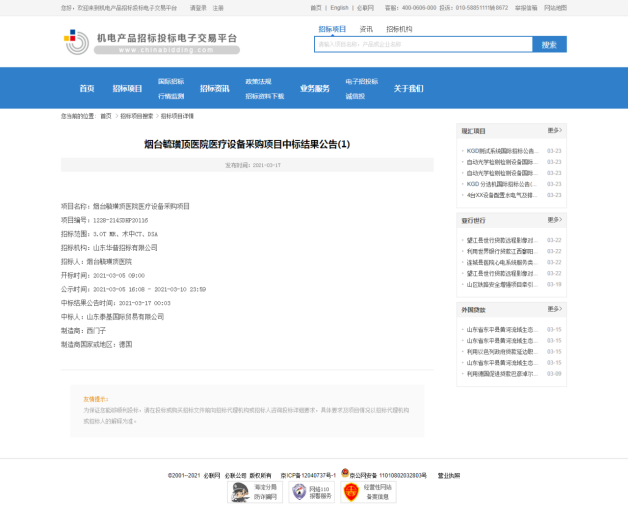The image size is (629, 528).
Task: Click the search keyword input field
Action: pyautogui.click(x=421, y=45)
